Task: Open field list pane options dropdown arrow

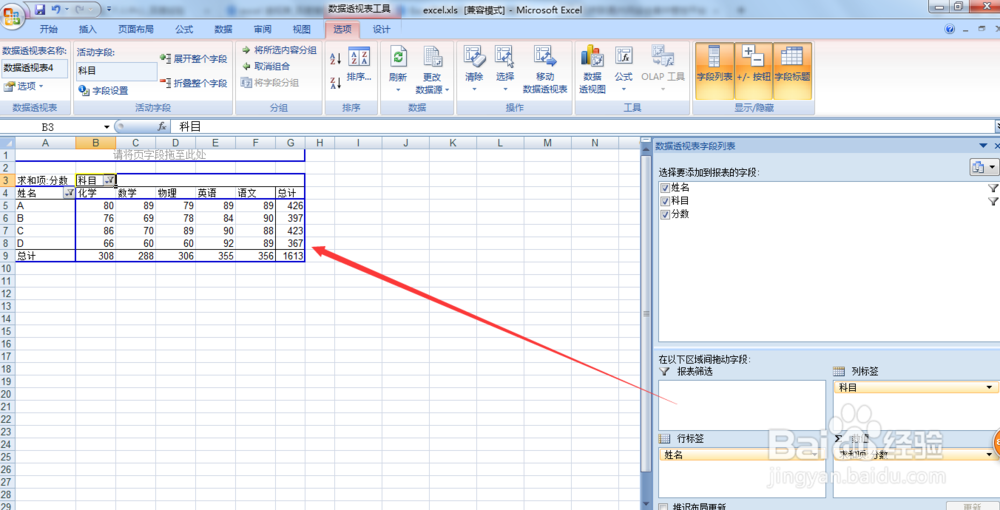Action: pos(983,147)
